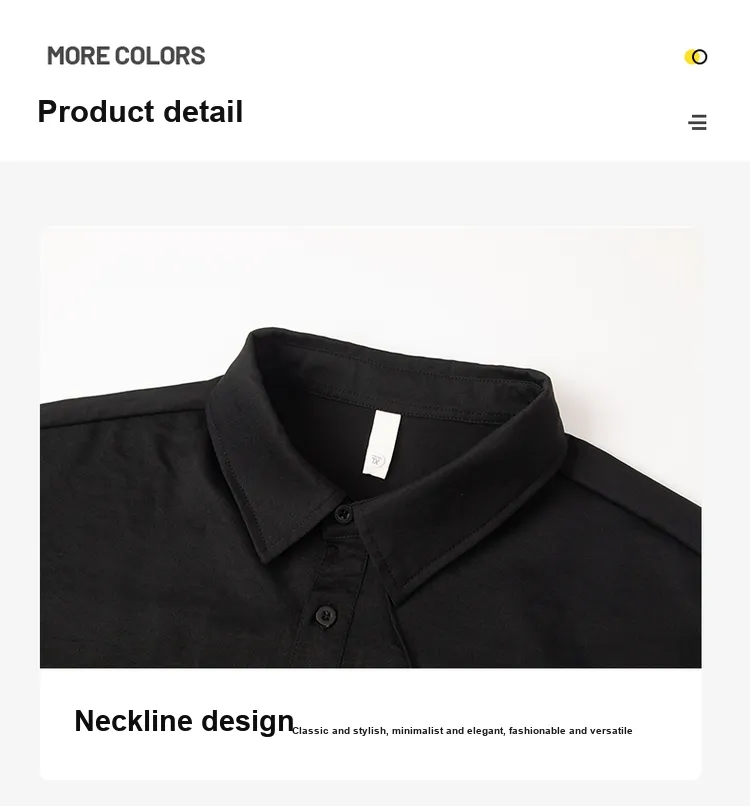This screenshot has width=750, height=806.
Task: Click the white size label inside collar
Action: tap(381, 444)
